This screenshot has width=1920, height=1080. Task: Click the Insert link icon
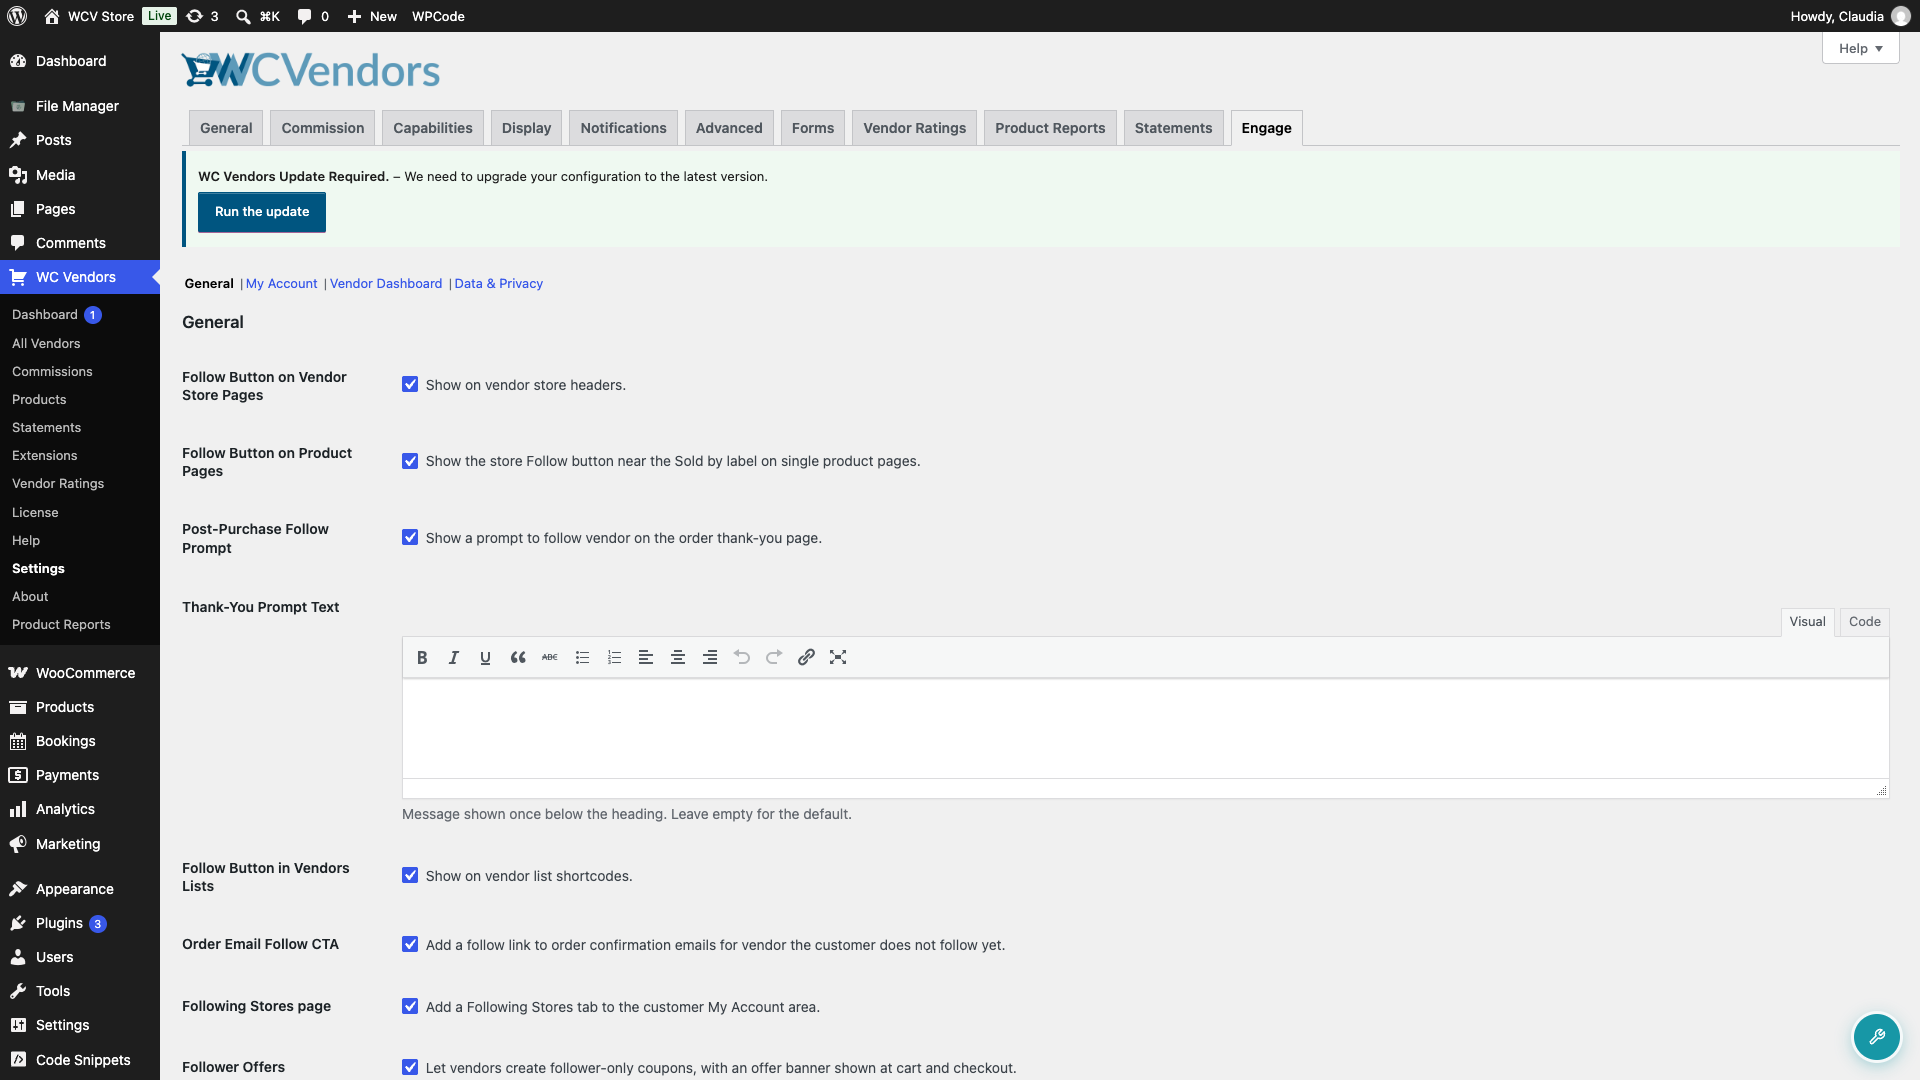(x=806, y=658)
